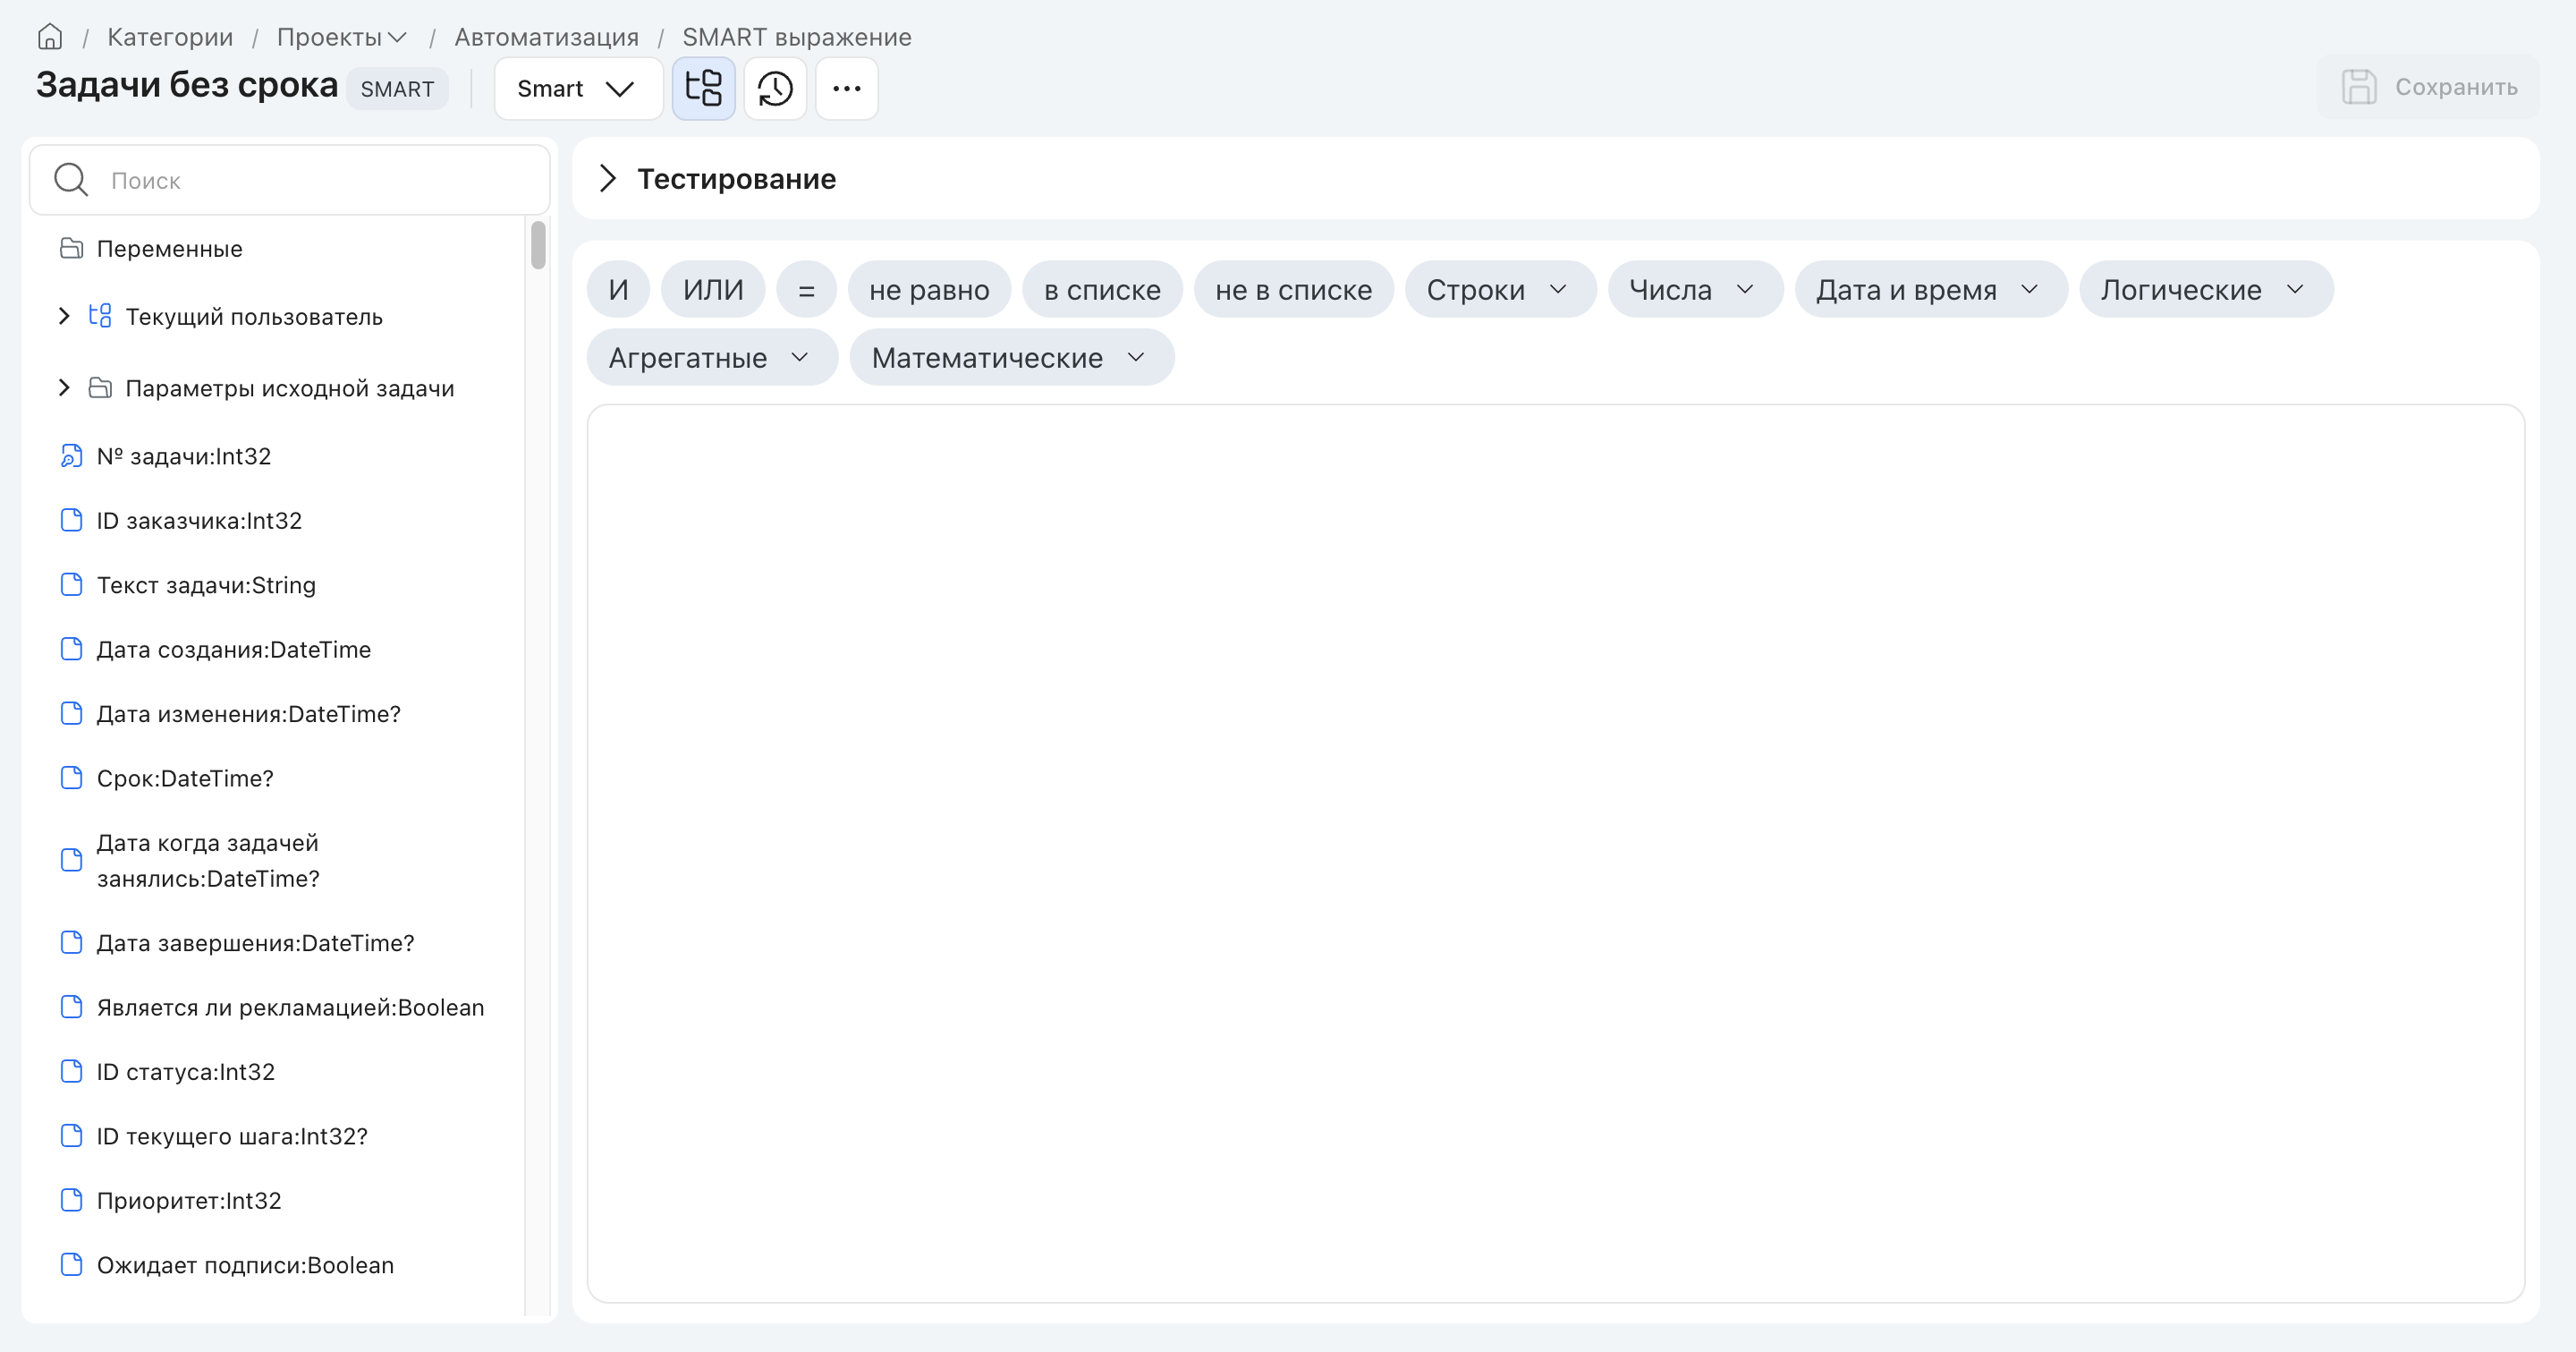Select Дата изменения:DateTime? variable
Screen dimensions: 2576x1352
(249, 713)
